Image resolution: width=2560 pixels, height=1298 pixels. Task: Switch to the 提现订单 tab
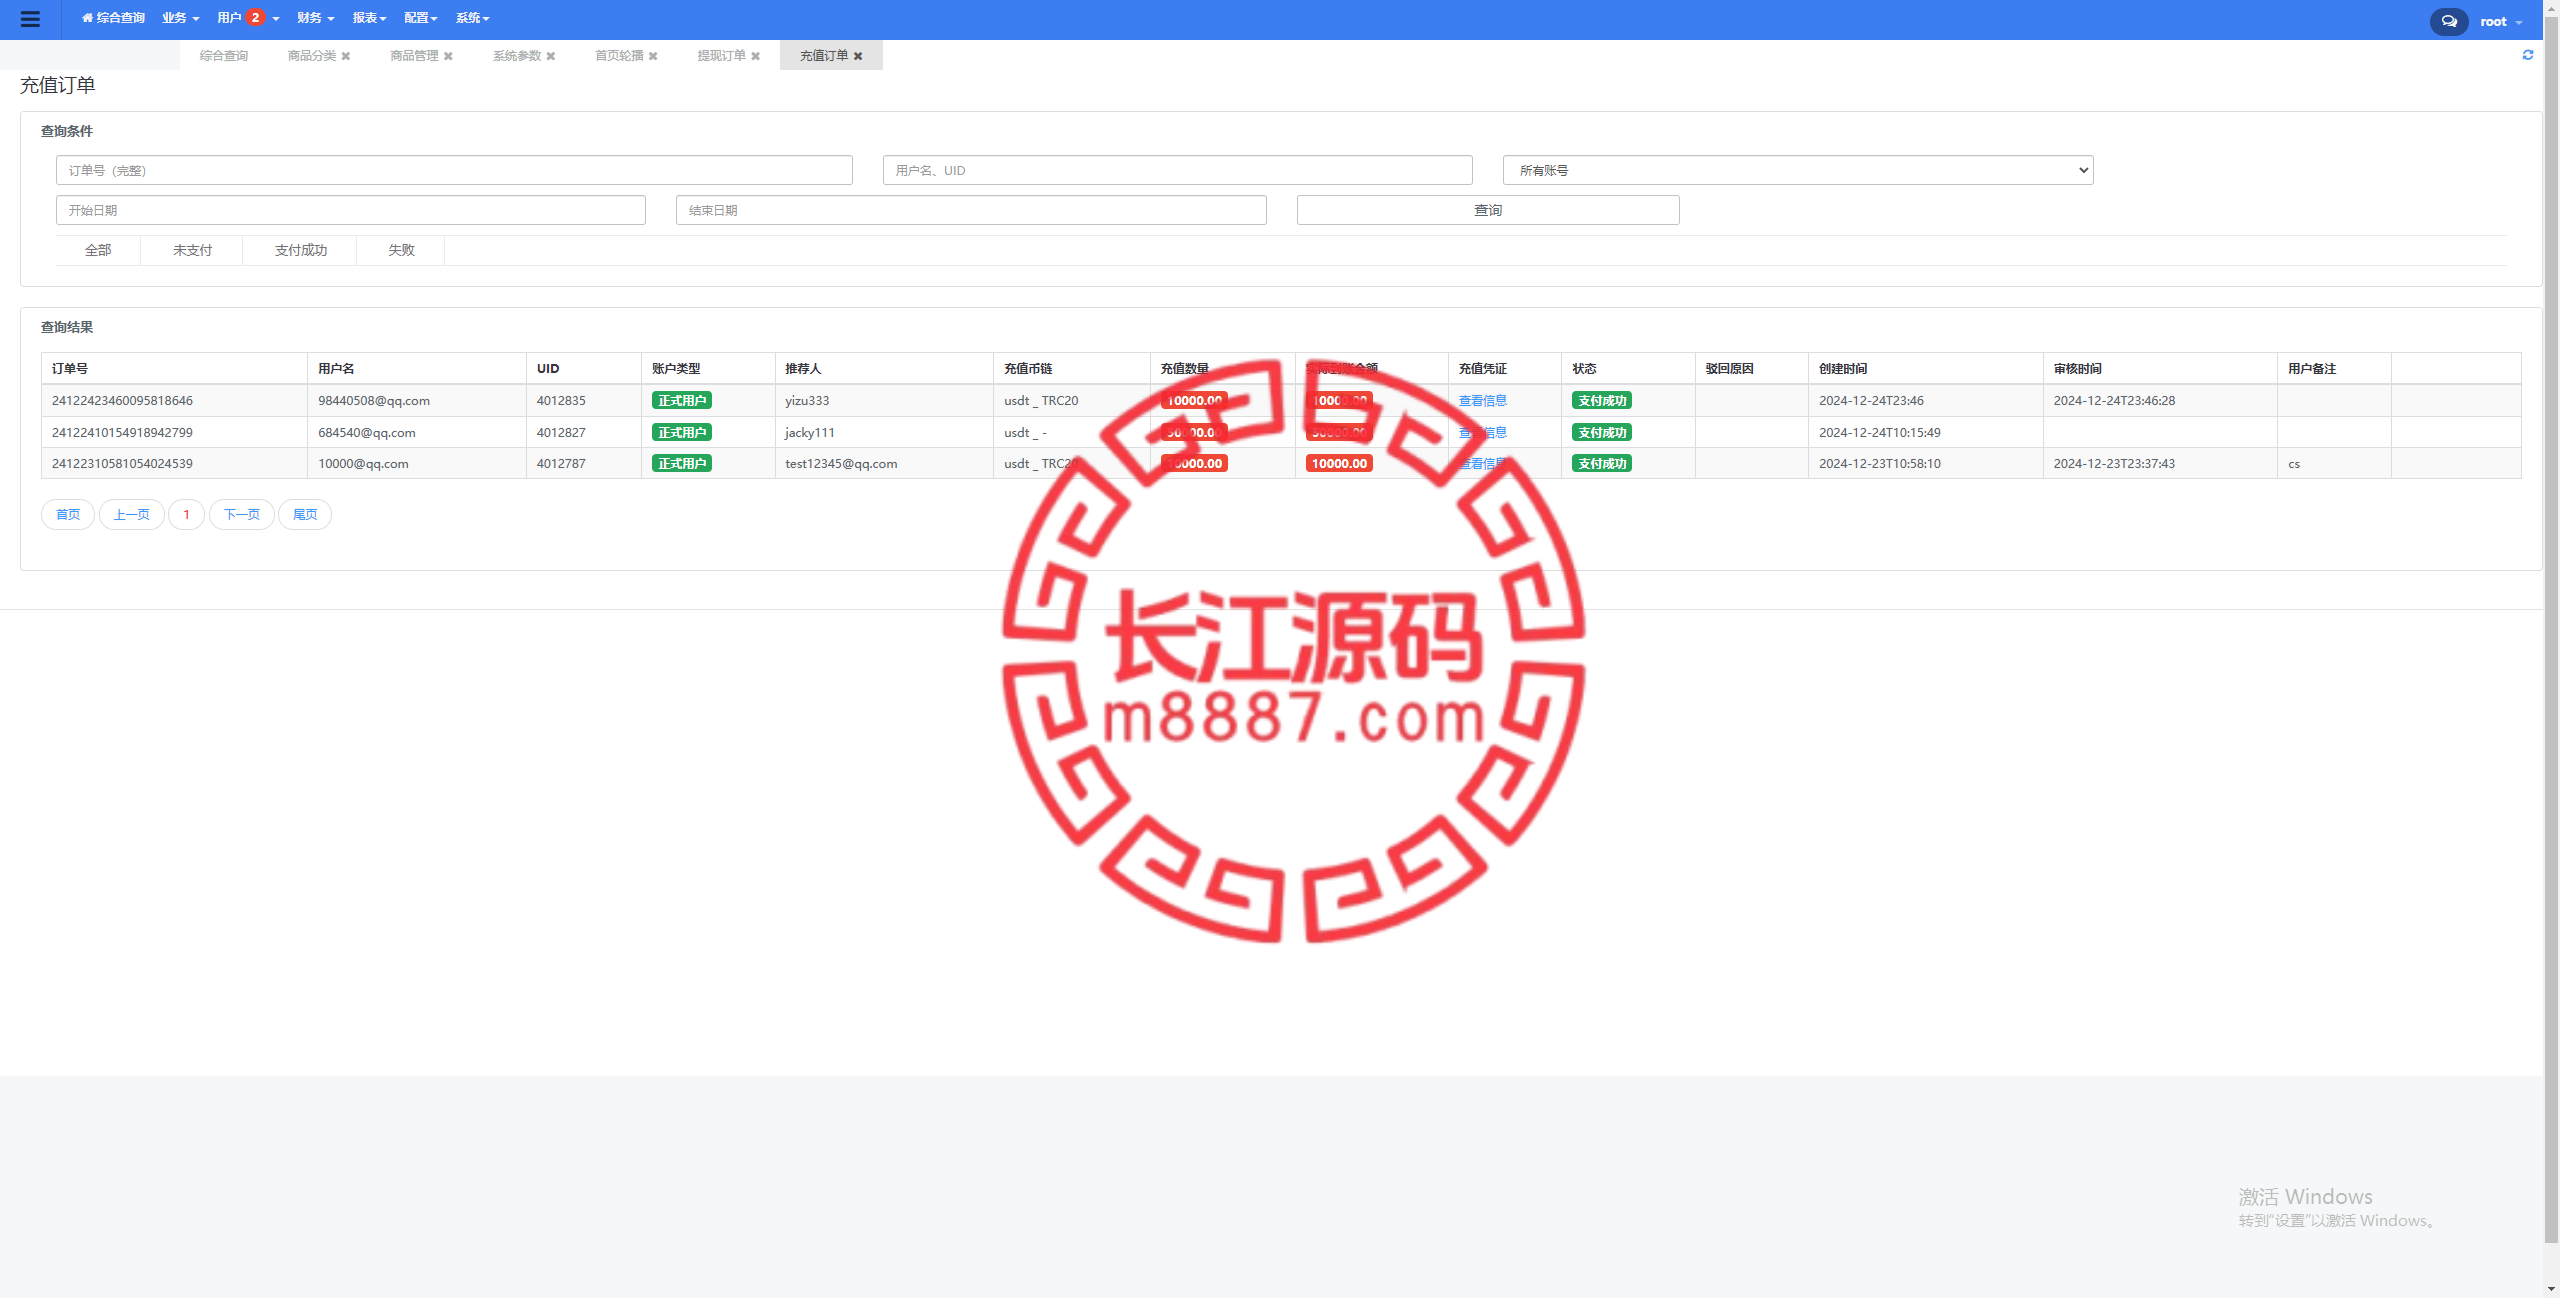[x=722, y=56]
